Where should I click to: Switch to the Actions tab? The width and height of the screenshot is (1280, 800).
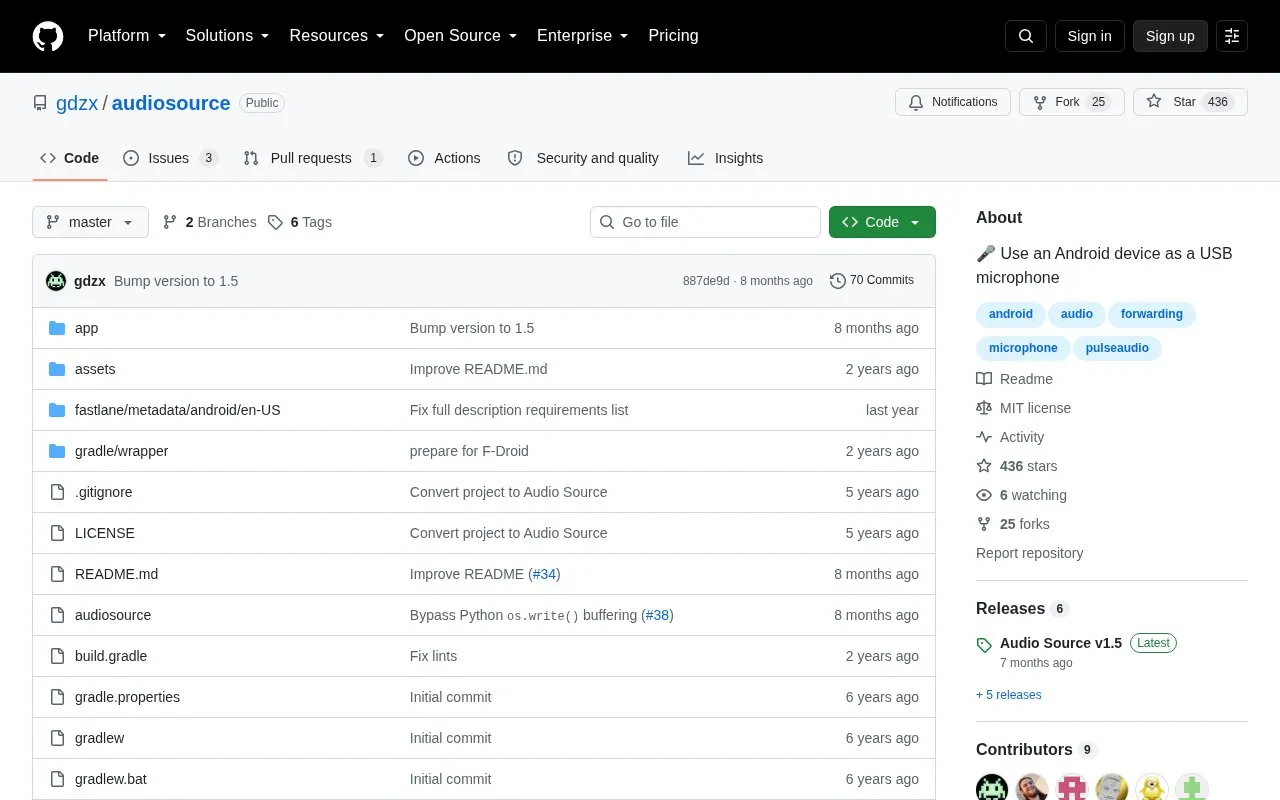(x=444, y=158)
